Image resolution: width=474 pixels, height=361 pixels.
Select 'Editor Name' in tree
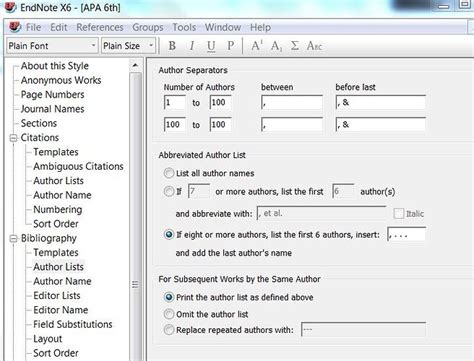point(60,310)
